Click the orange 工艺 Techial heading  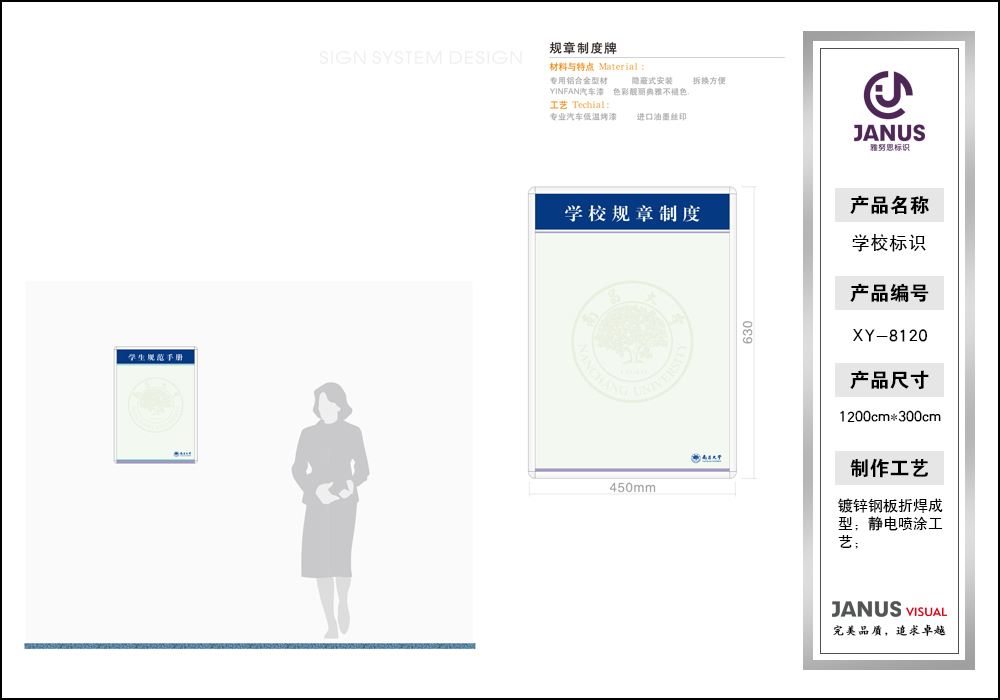[579, 105]
